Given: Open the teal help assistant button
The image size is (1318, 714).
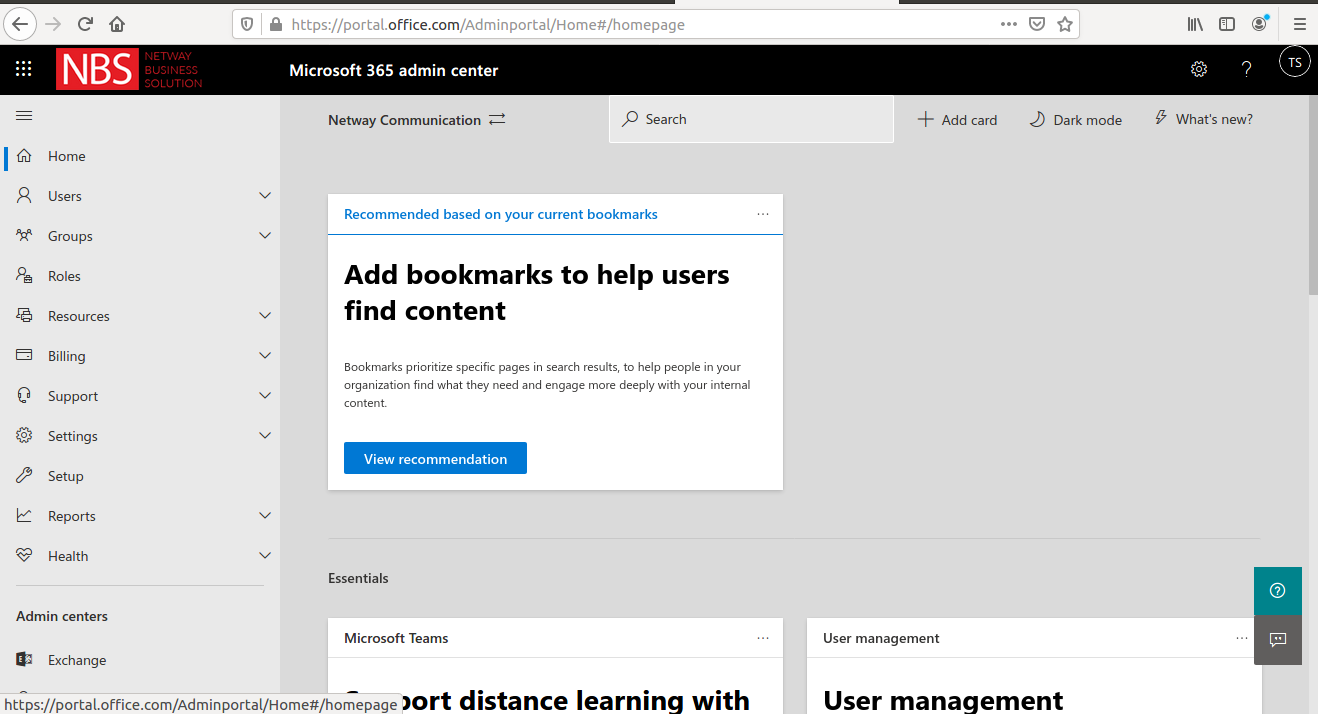Looking at the screenshot, I should 1277,590.
